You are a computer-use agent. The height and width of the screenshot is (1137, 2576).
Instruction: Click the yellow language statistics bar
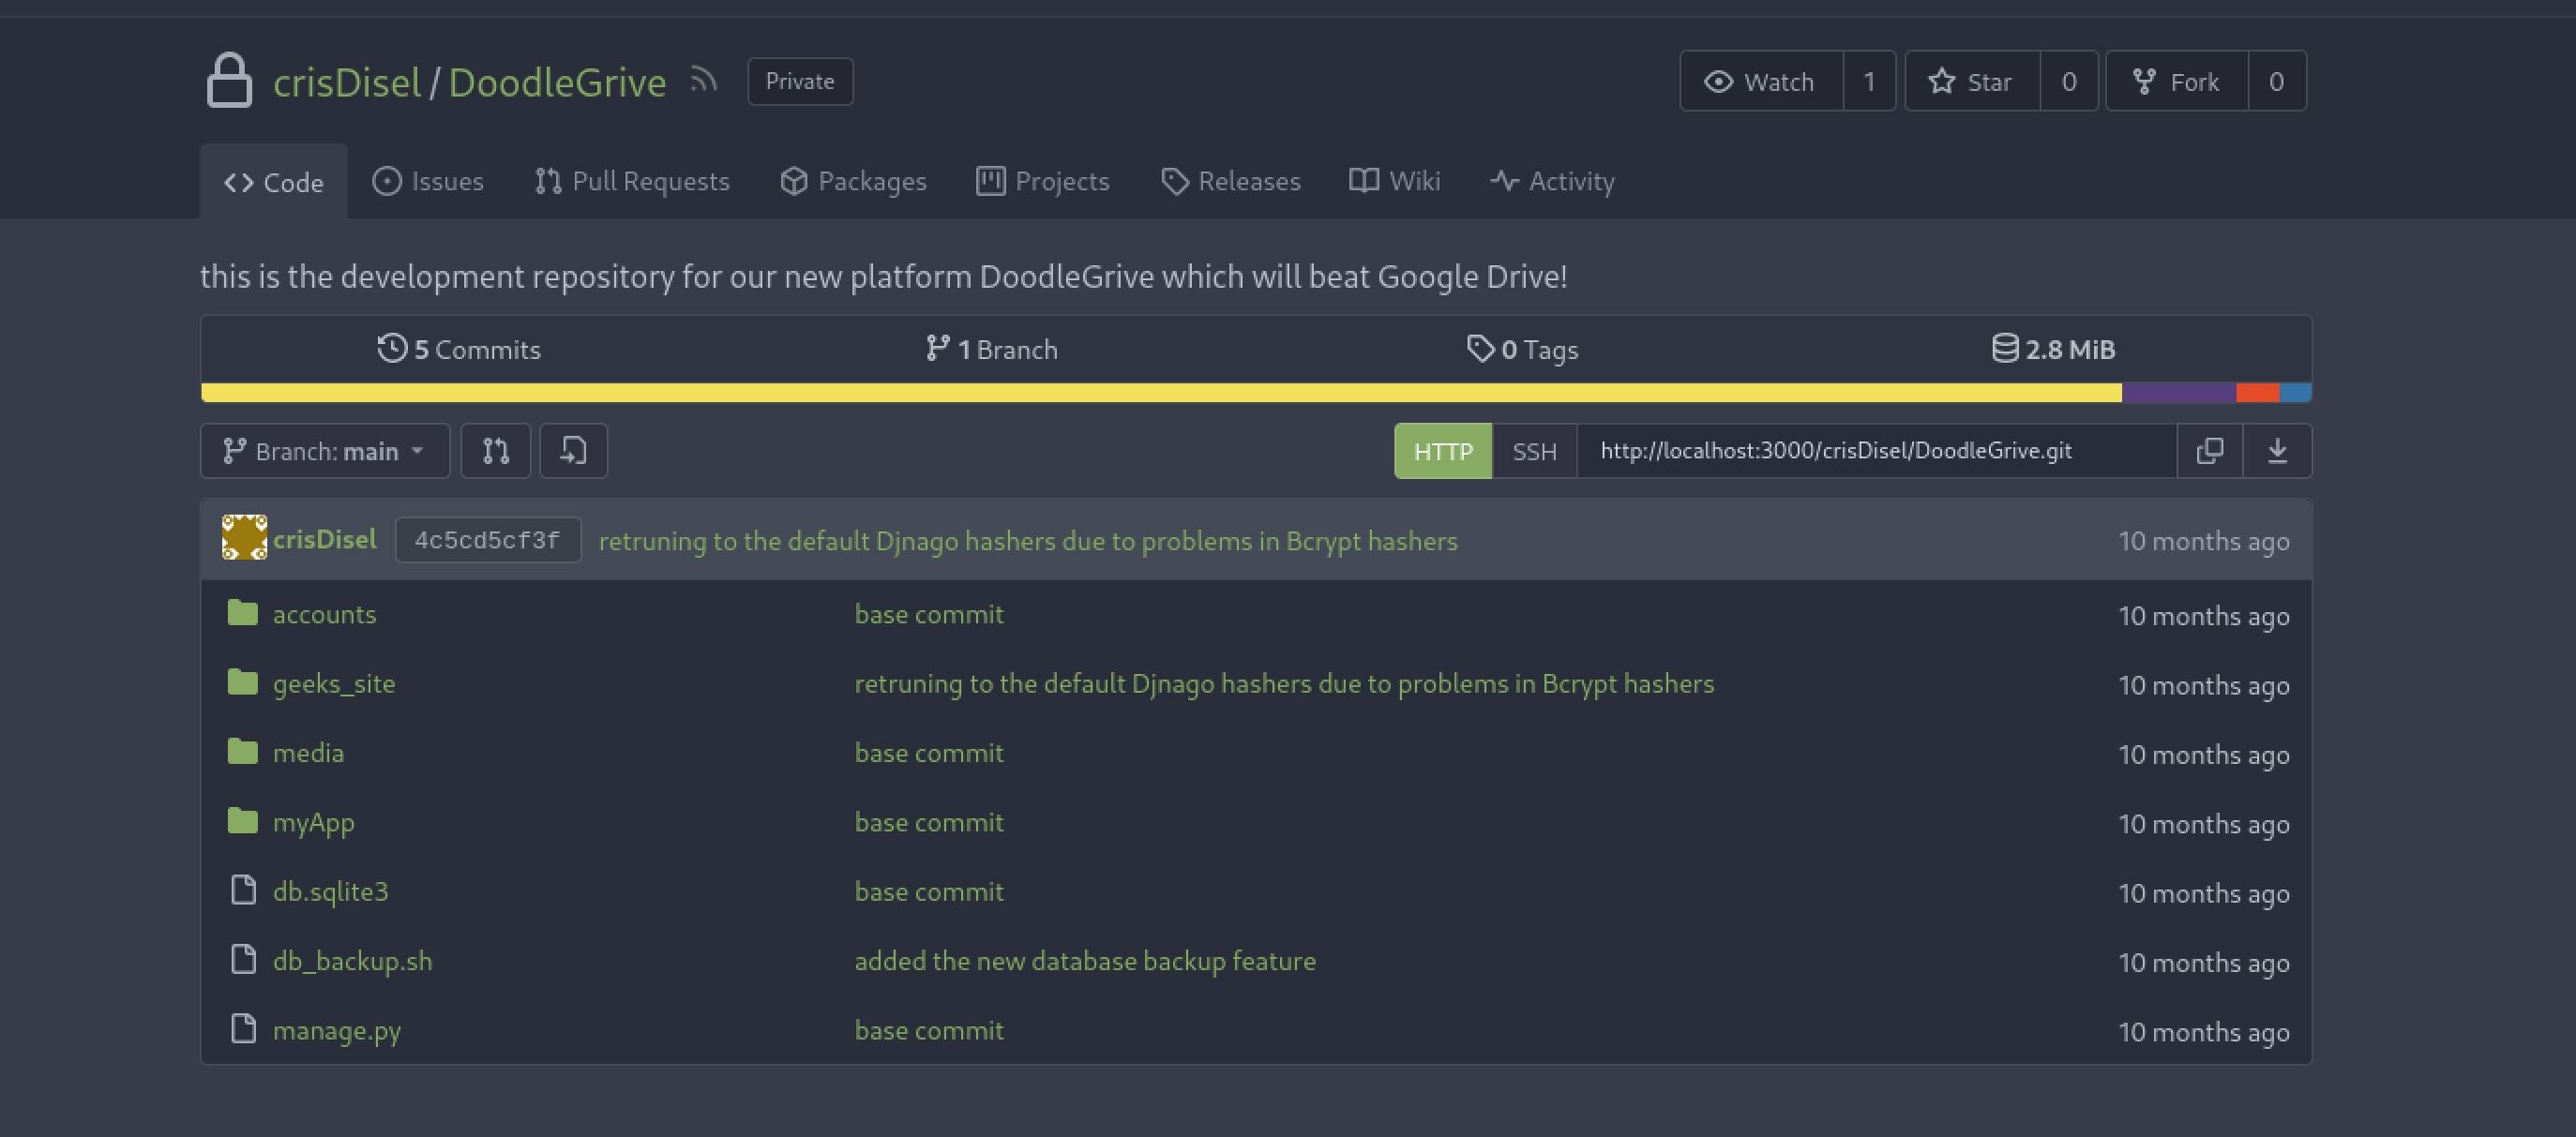tap(1160, 393)
